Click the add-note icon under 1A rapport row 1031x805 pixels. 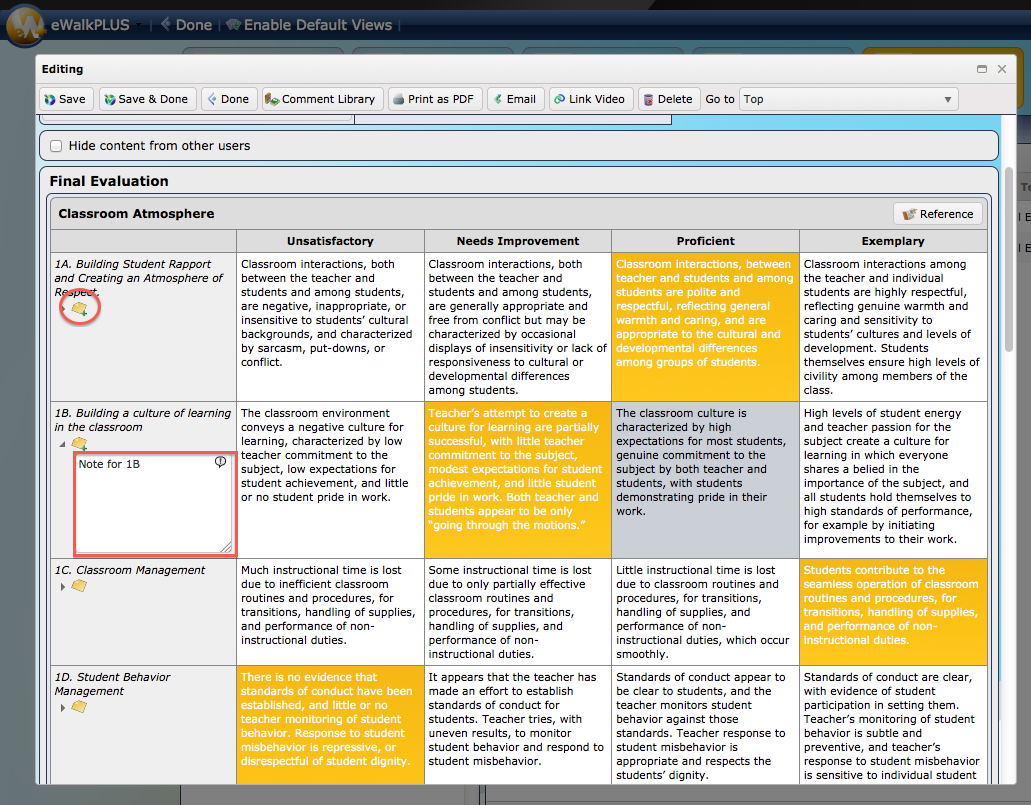coord(80,308)
